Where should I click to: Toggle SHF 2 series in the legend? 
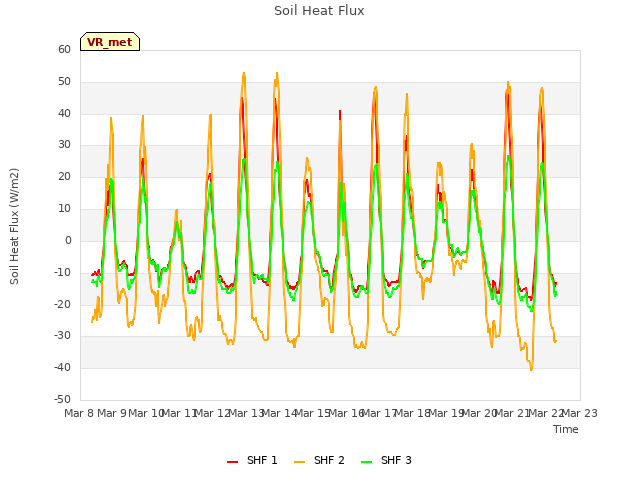pyautogui.click(x=319, y=460)
